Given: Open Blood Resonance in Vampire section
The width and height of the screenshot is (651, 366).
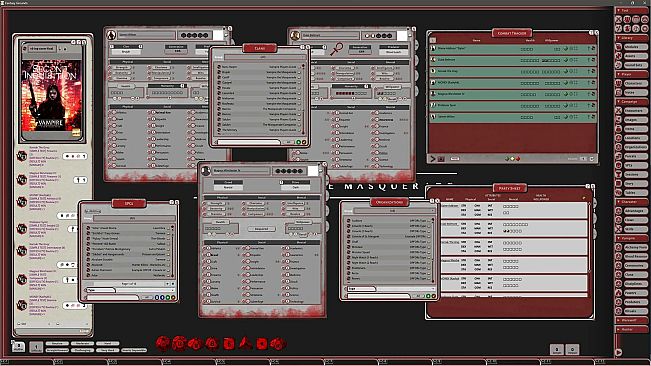Looking at the screenshot, I should [636, 256].
